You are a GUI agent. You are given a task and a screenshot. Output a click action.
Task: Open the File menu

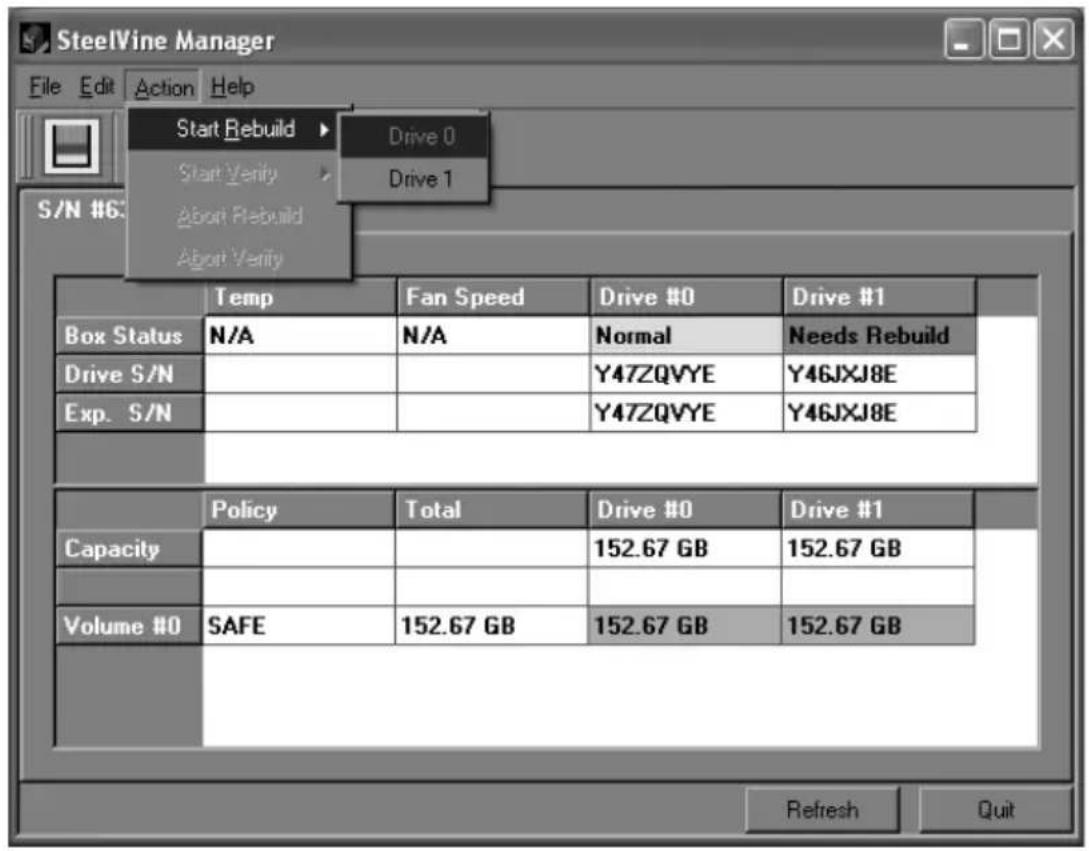coord(44,88)
